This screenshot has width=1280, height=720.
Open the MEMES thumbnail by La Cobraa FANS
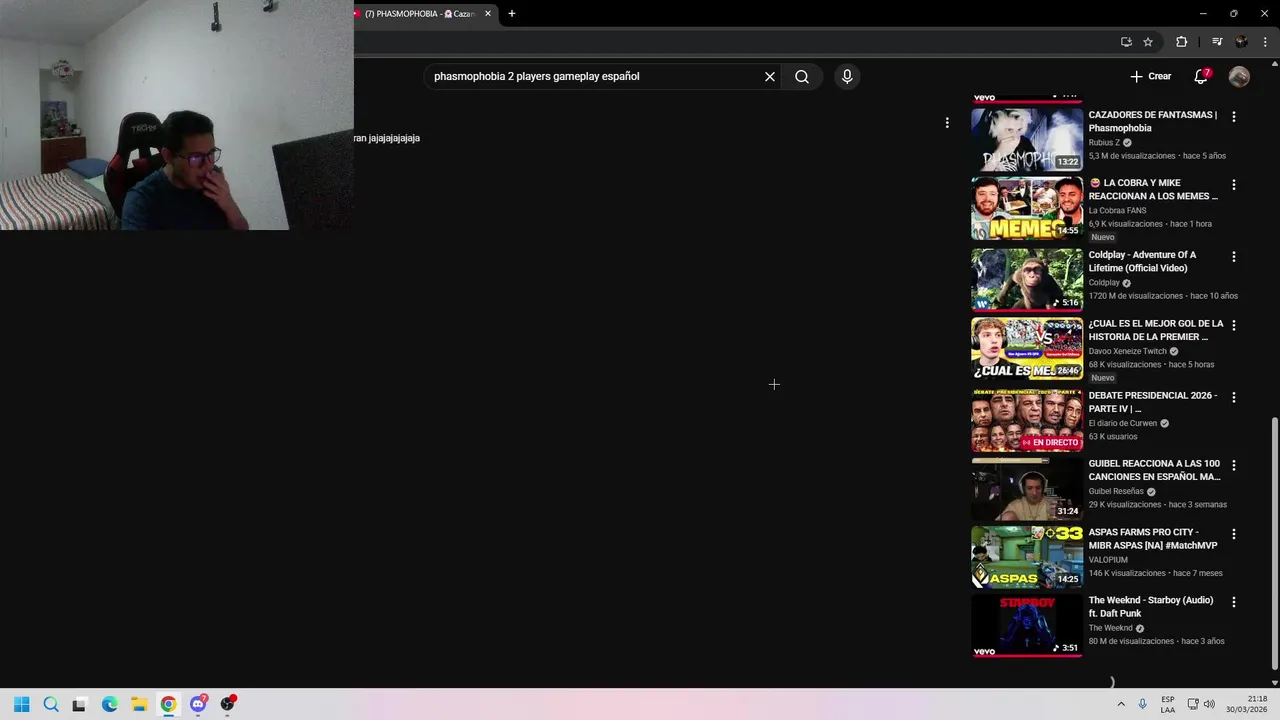(x=1027, y=208)
